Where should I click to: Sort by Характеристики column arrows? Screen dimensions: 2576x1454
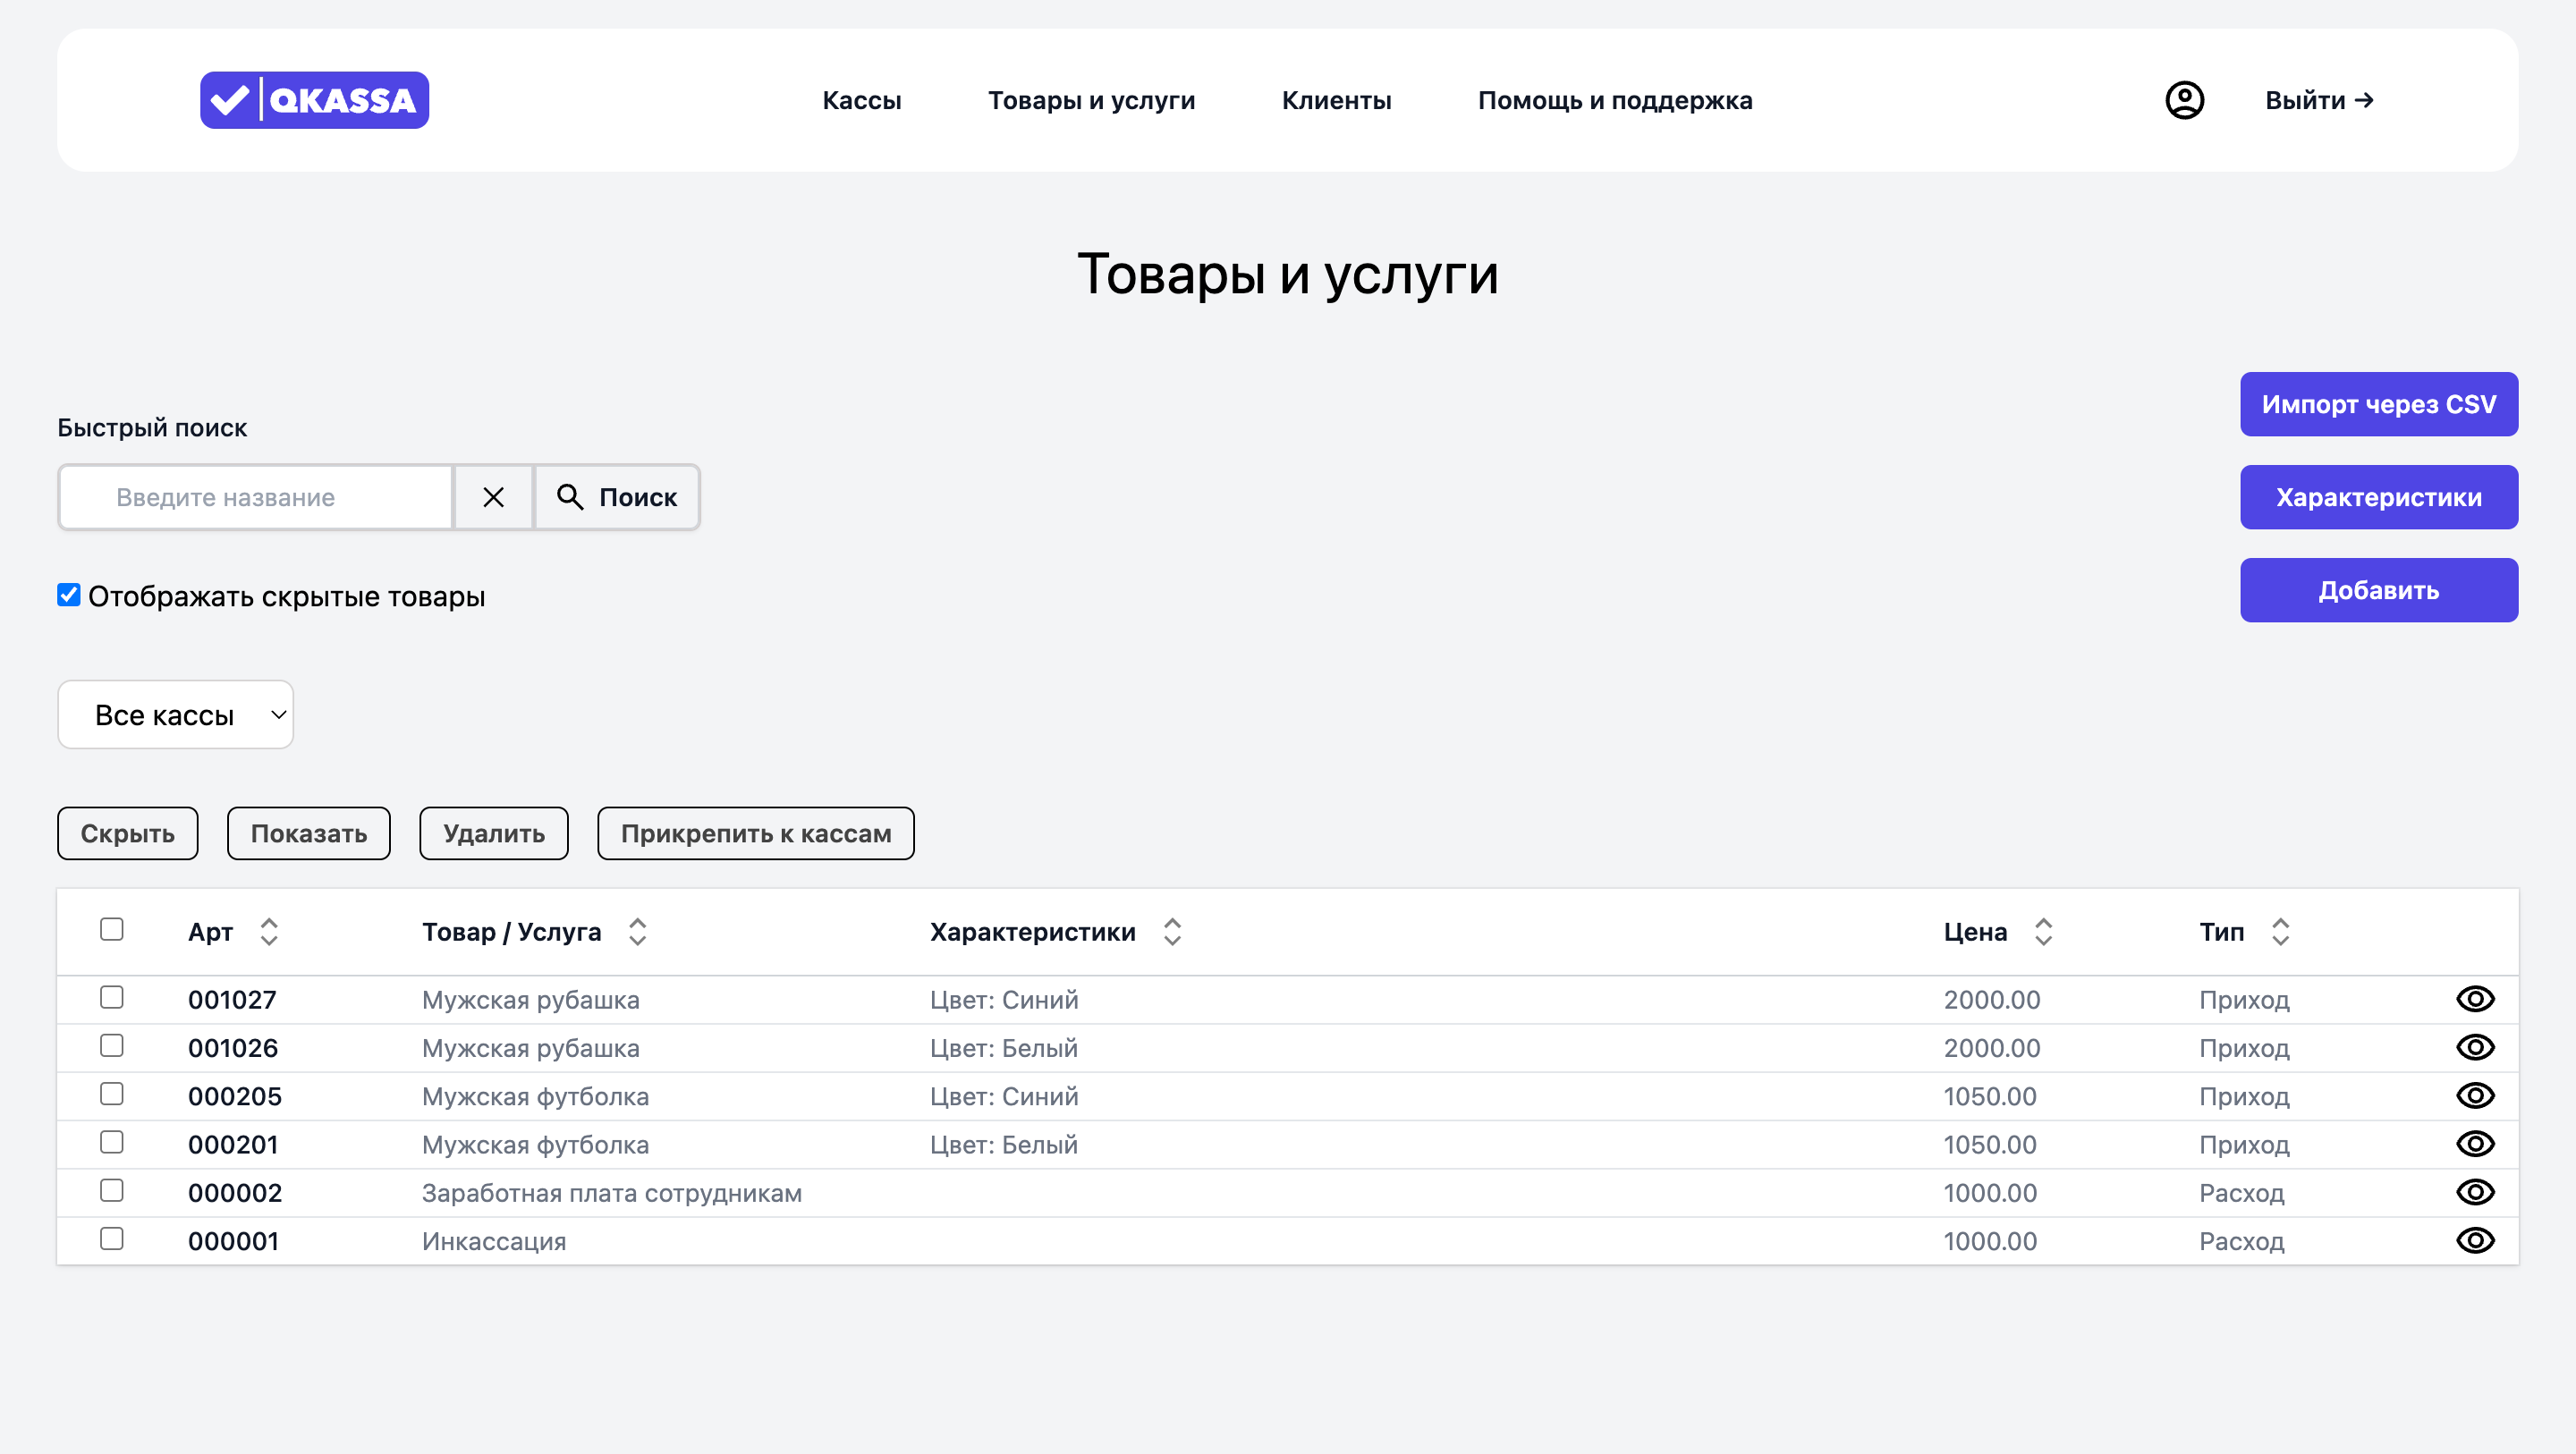click(x=1172, y=931)
